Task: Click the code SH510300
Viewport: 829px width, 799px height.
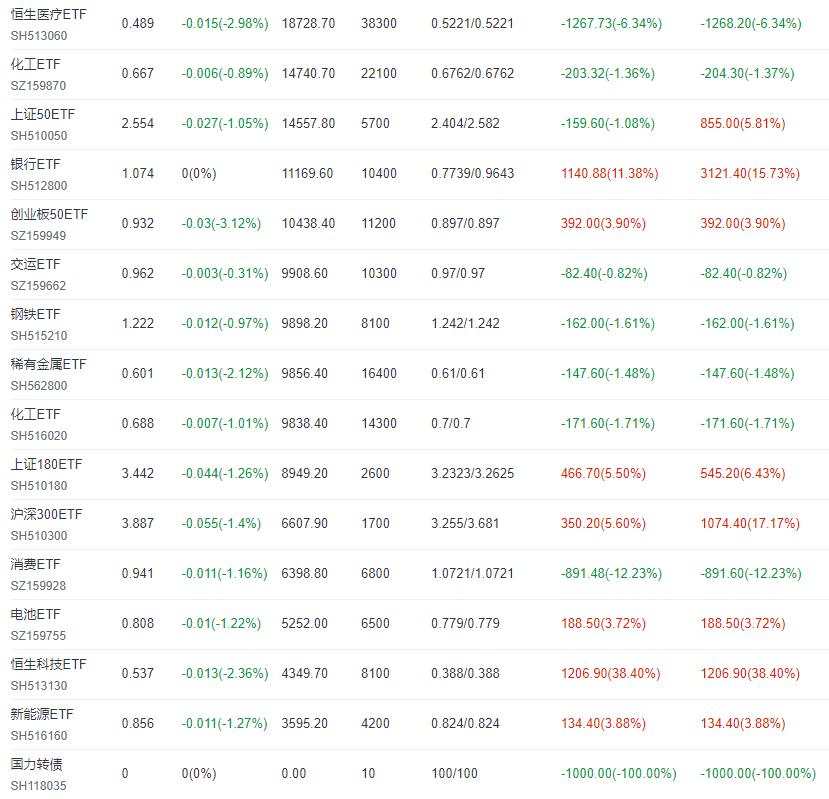Action: tap(39, 536)
